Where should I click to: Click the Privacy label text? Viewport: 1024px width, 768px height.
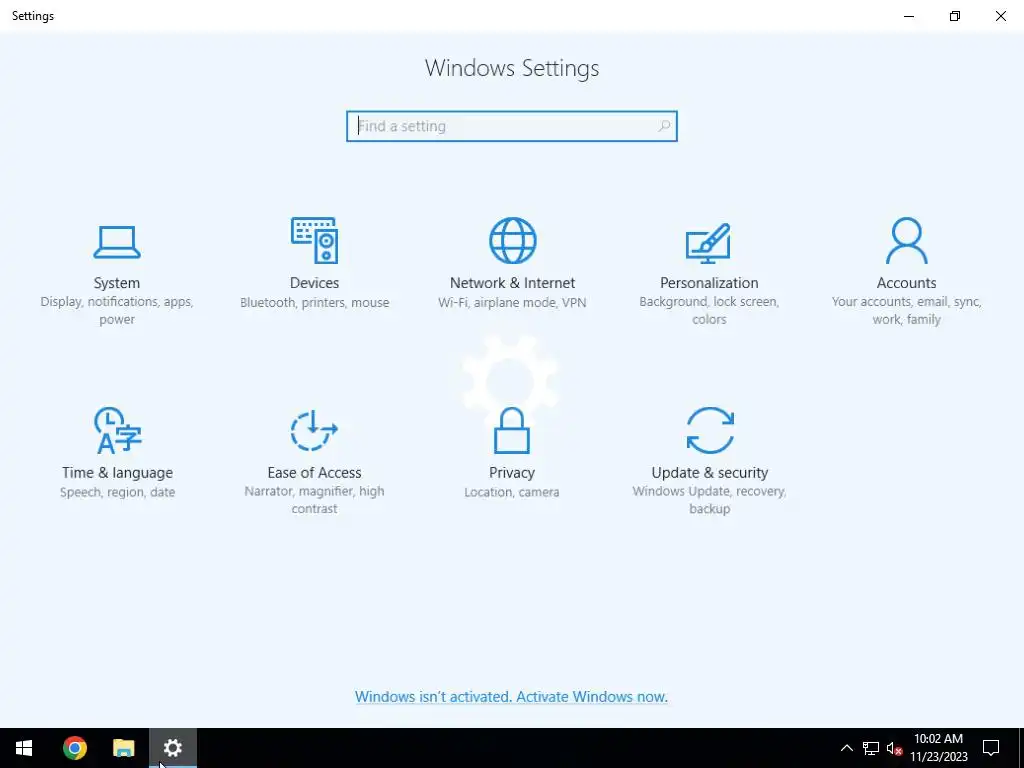pos(512,472)
